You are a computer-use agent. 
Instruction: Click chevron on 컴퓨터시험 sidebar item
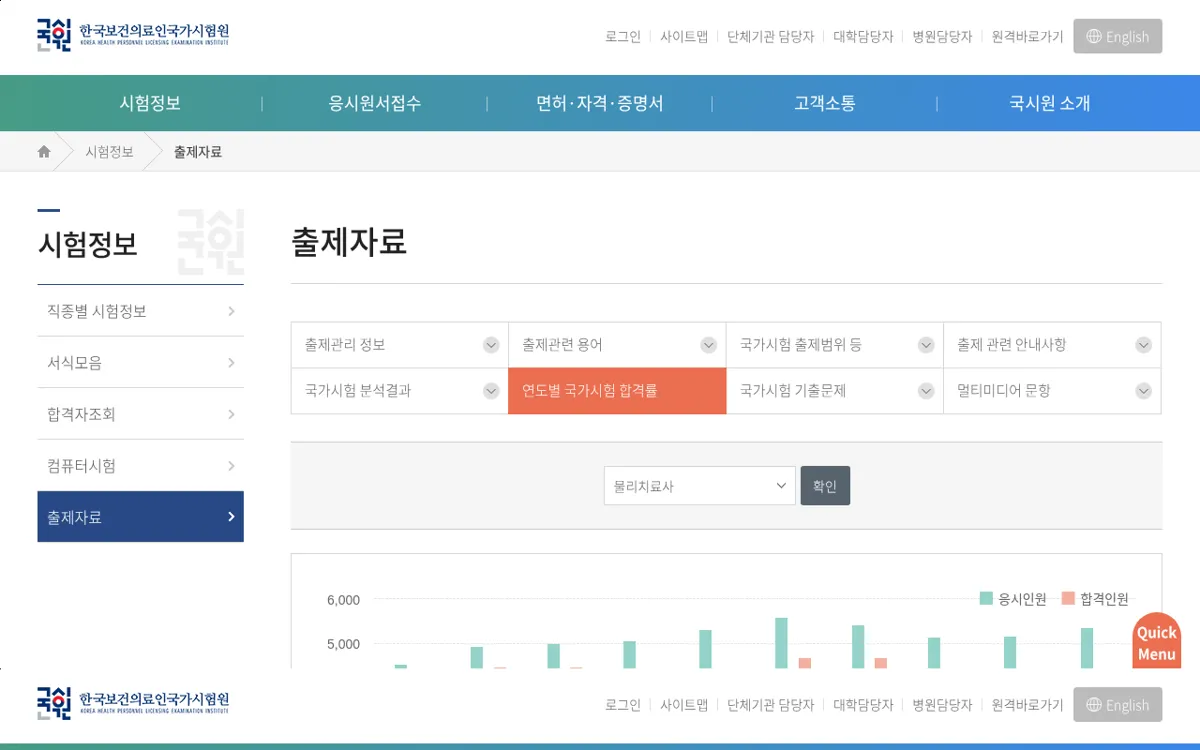click(231, 466)
